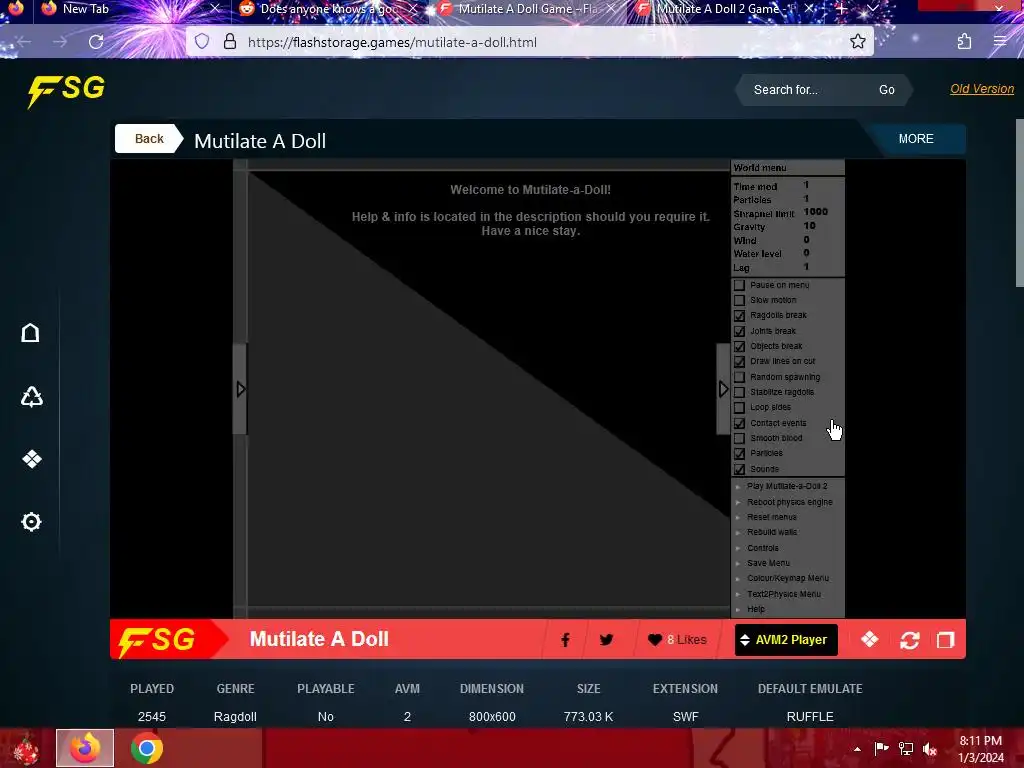Screen dimensions: 1024x768
Task: Show hidden tray icons arrow
Action: tap(857, 749)
